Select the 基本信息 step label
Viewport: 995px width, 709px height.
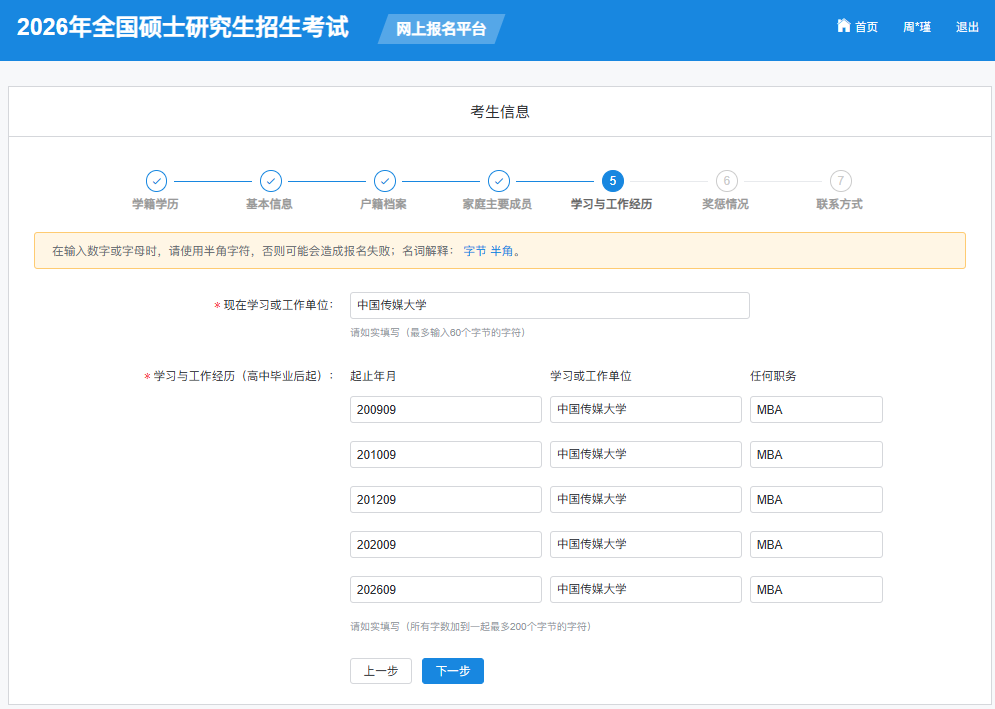pos(270,203)
